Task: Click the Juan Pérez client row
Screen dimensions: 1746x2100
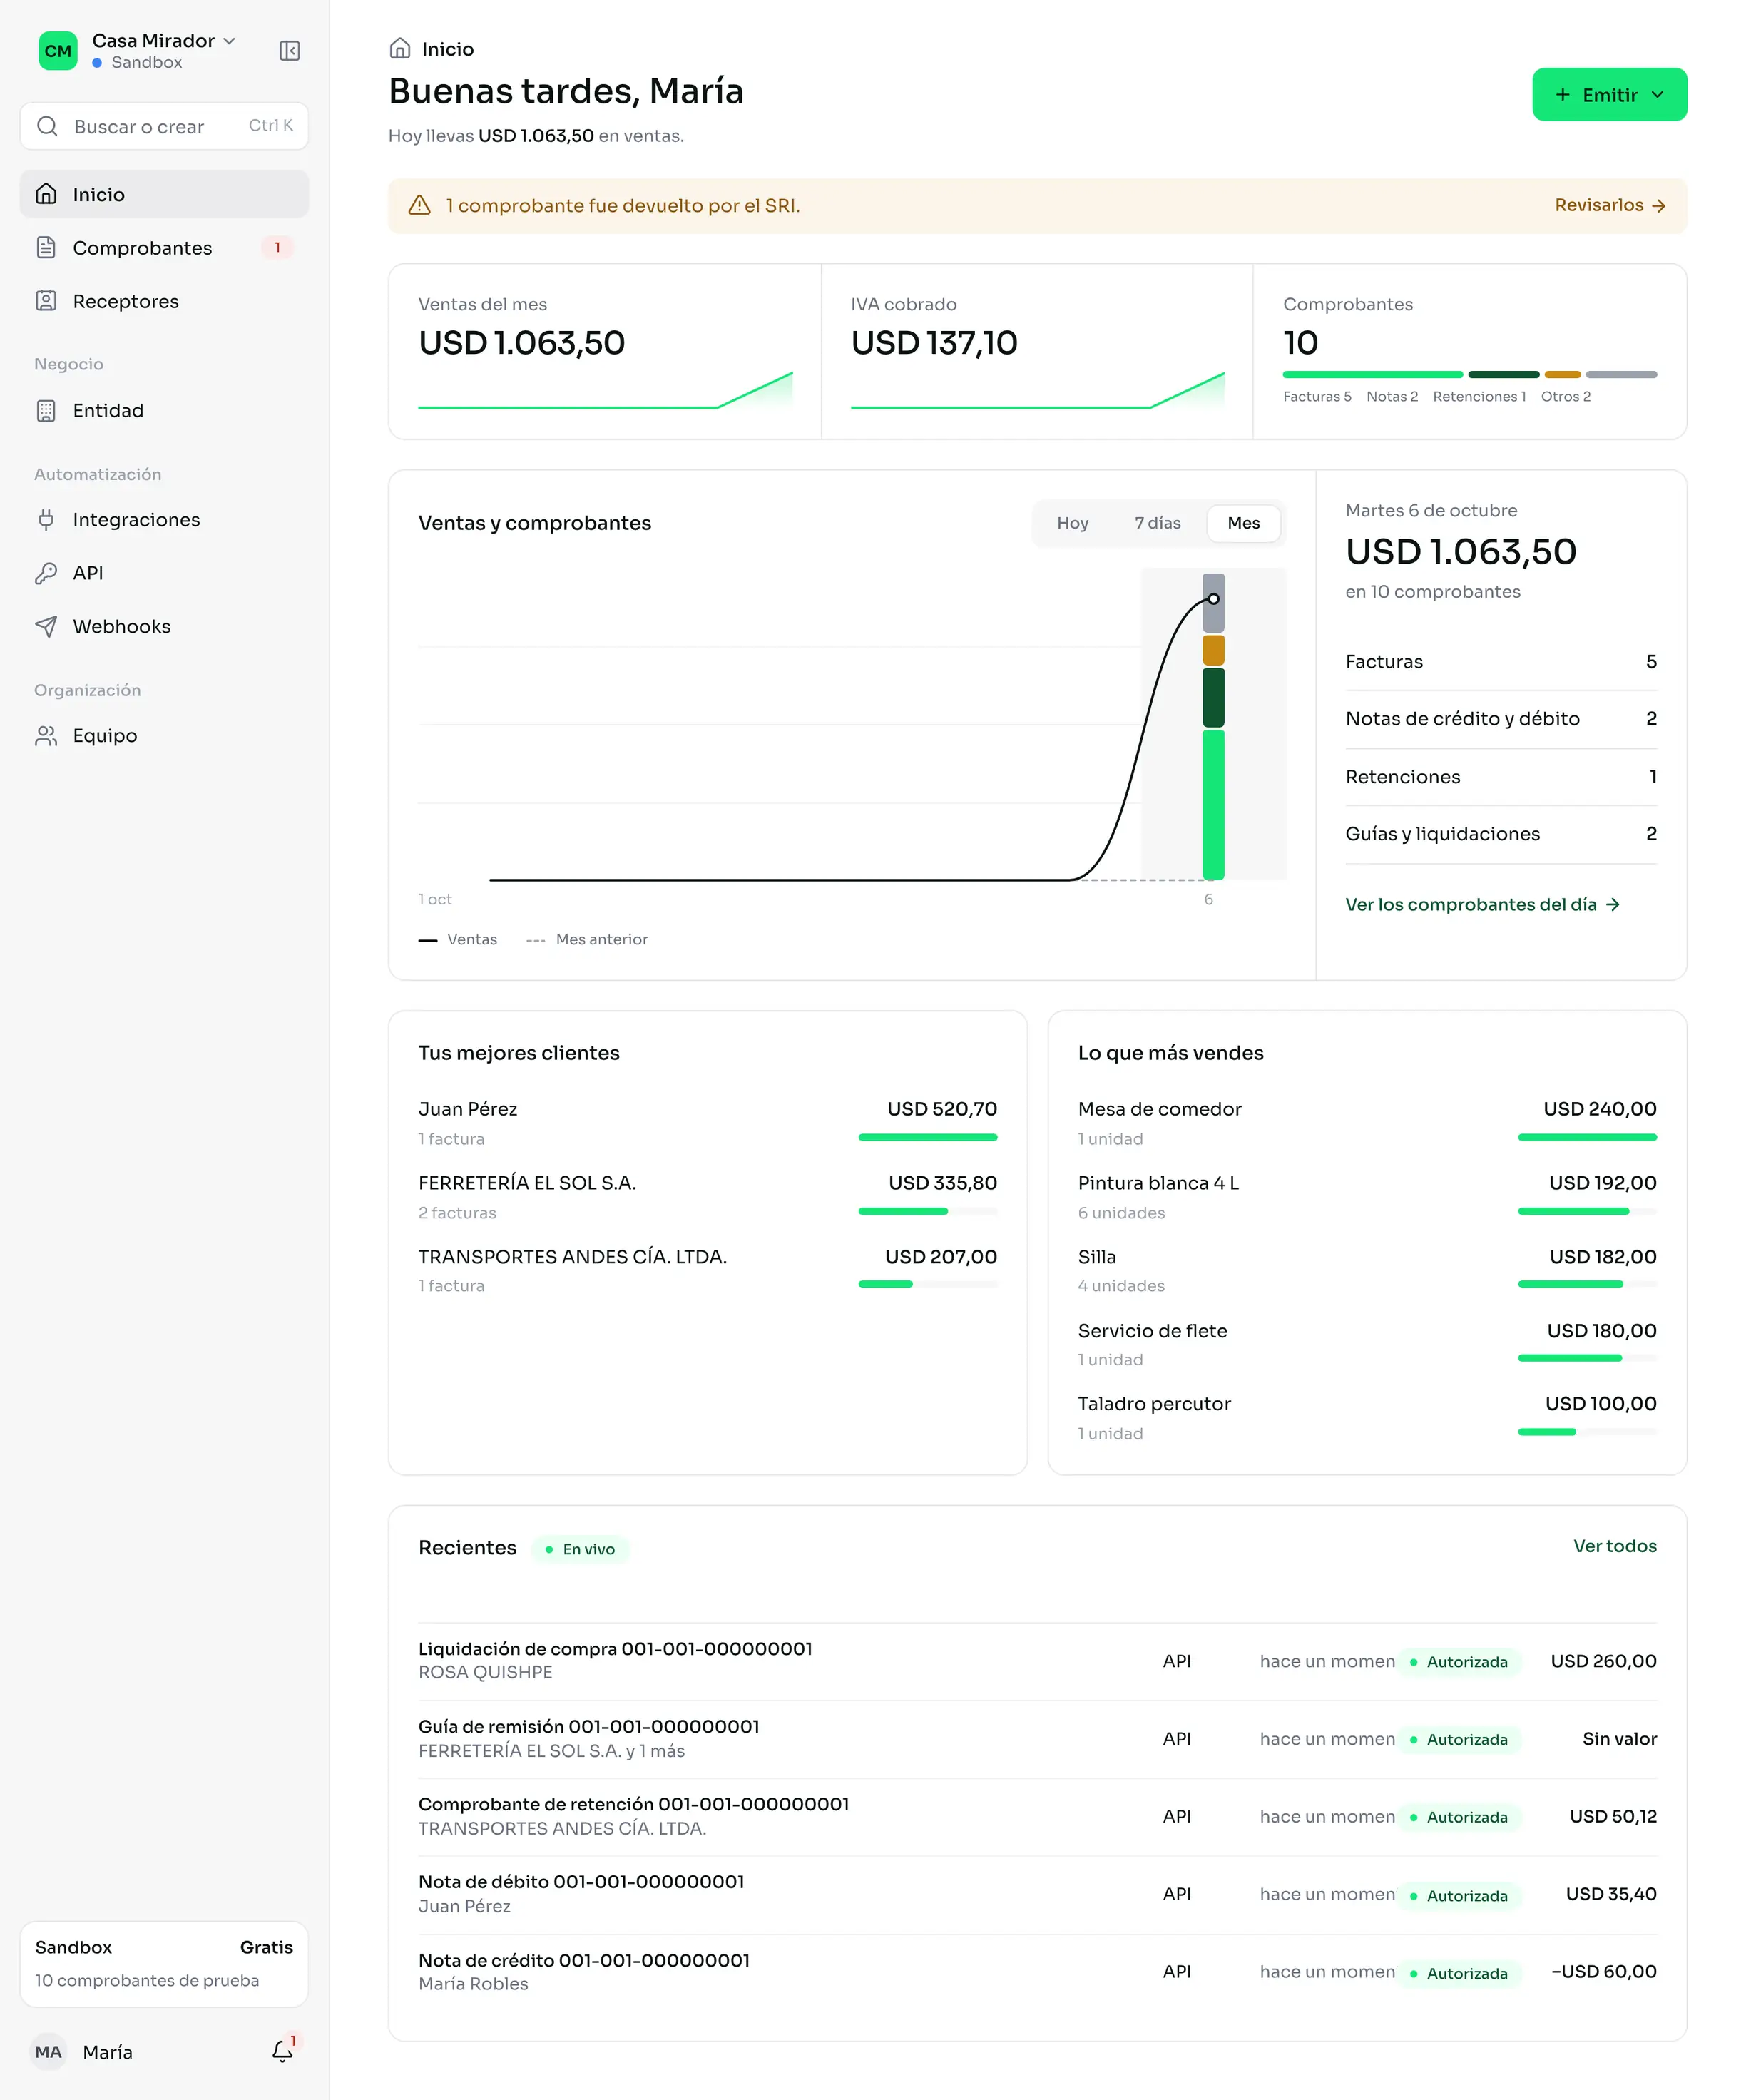Action: 707,1122
